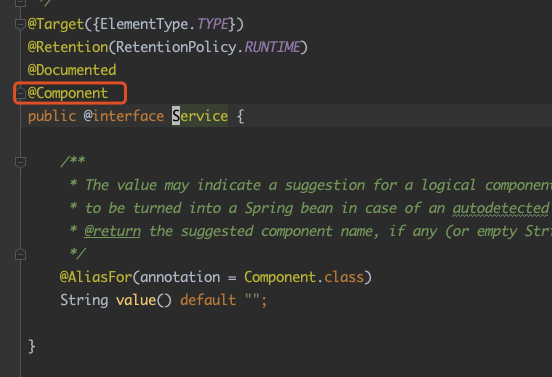Toggle fold marker next to @Component annotation
Image resolution: width=552 pixels, height=377 pixels.
pyautogui.click(x=20, y=93)
